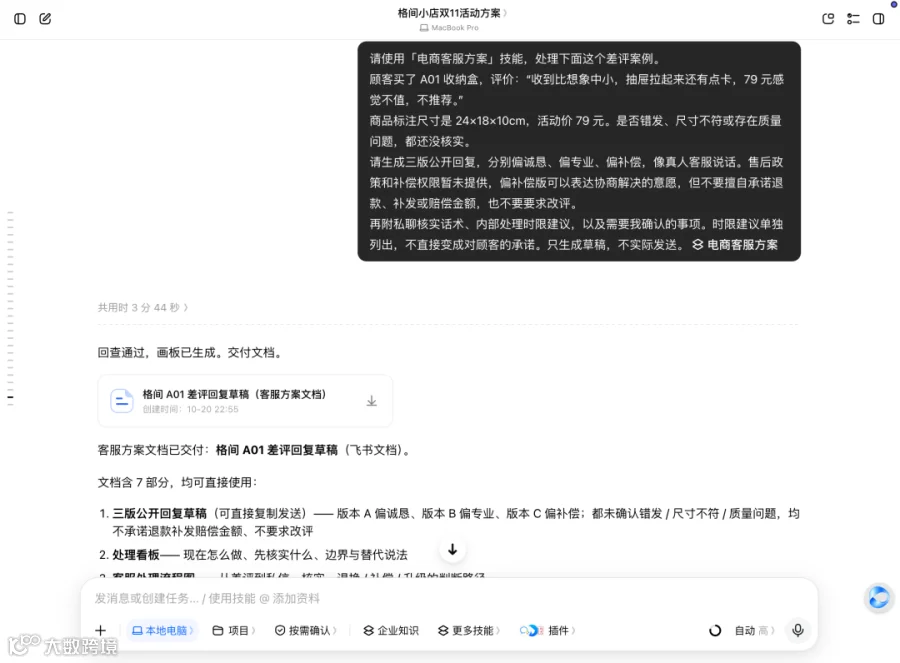
Task: Open the 自动 高 model dropdown
Action: [755, 630]
